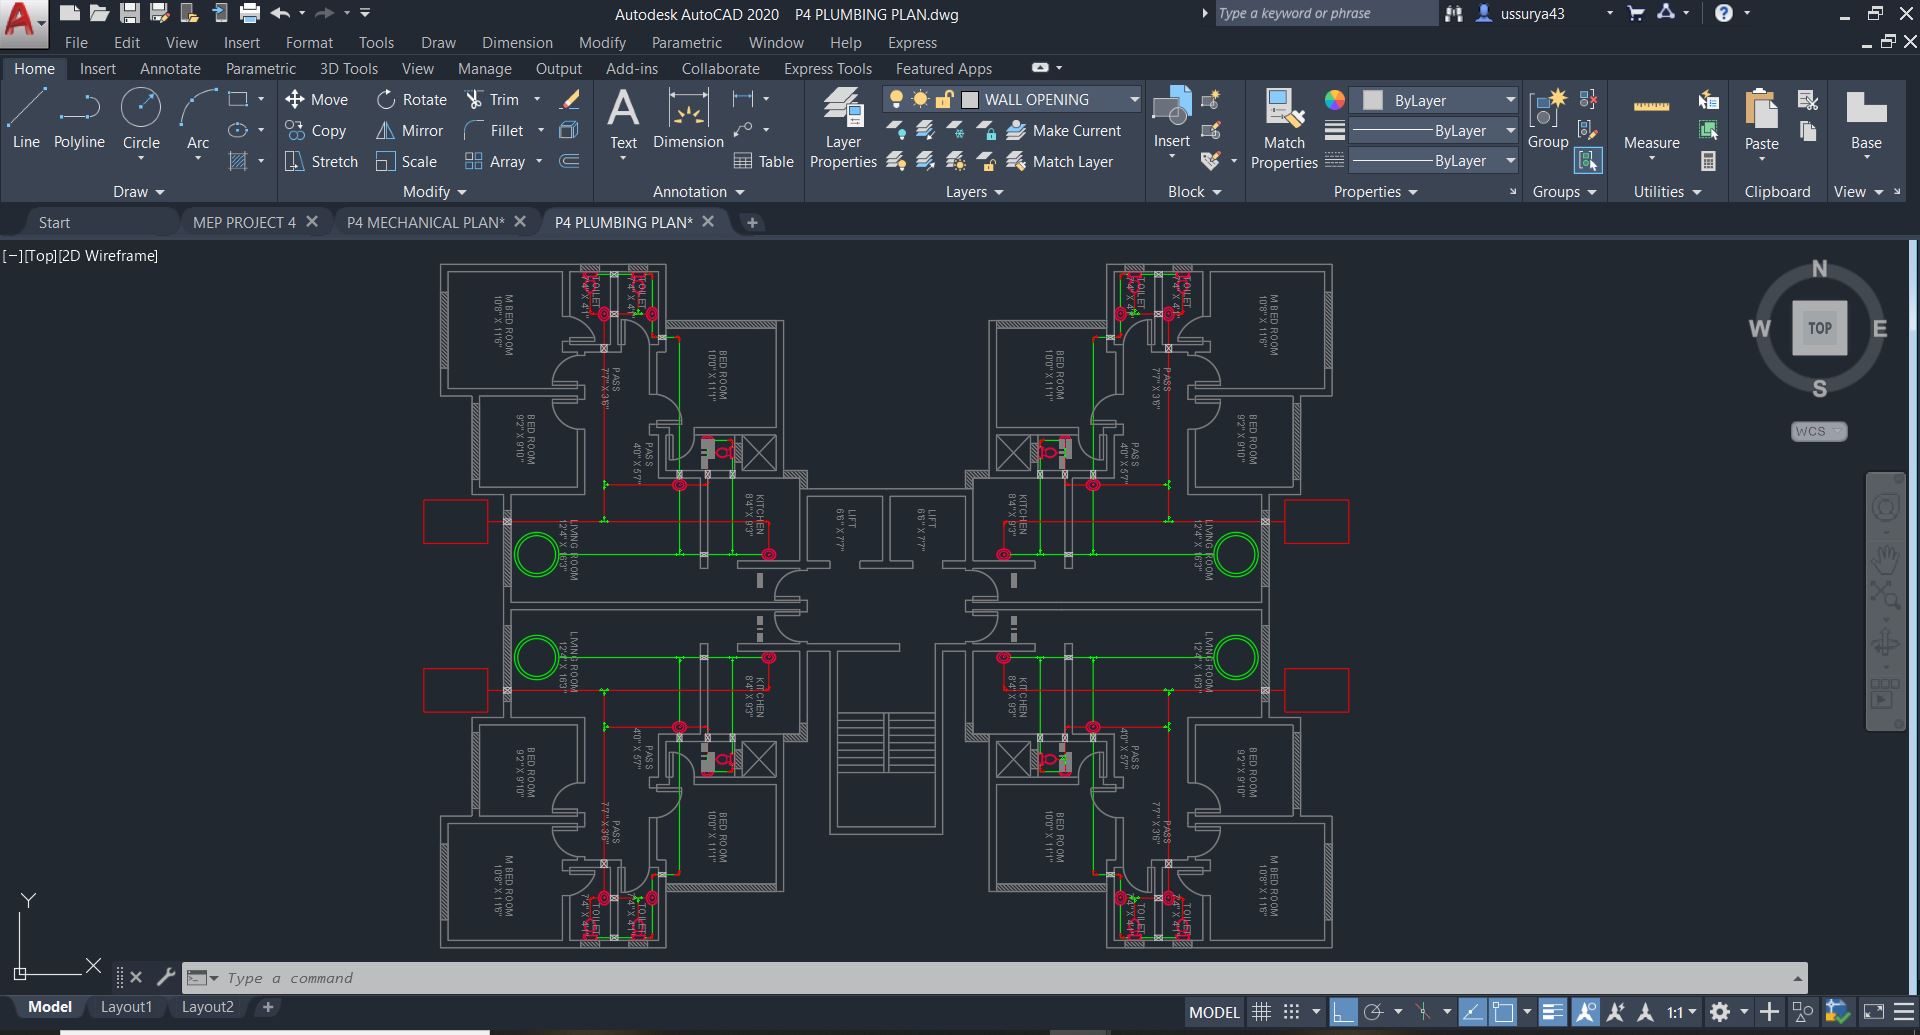Click Make Current layer button
Screen dimensions: 1920x1035
click(1064, 131)
